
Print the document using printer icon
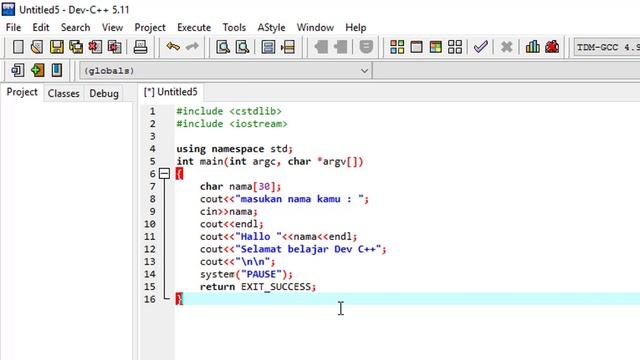140,47
